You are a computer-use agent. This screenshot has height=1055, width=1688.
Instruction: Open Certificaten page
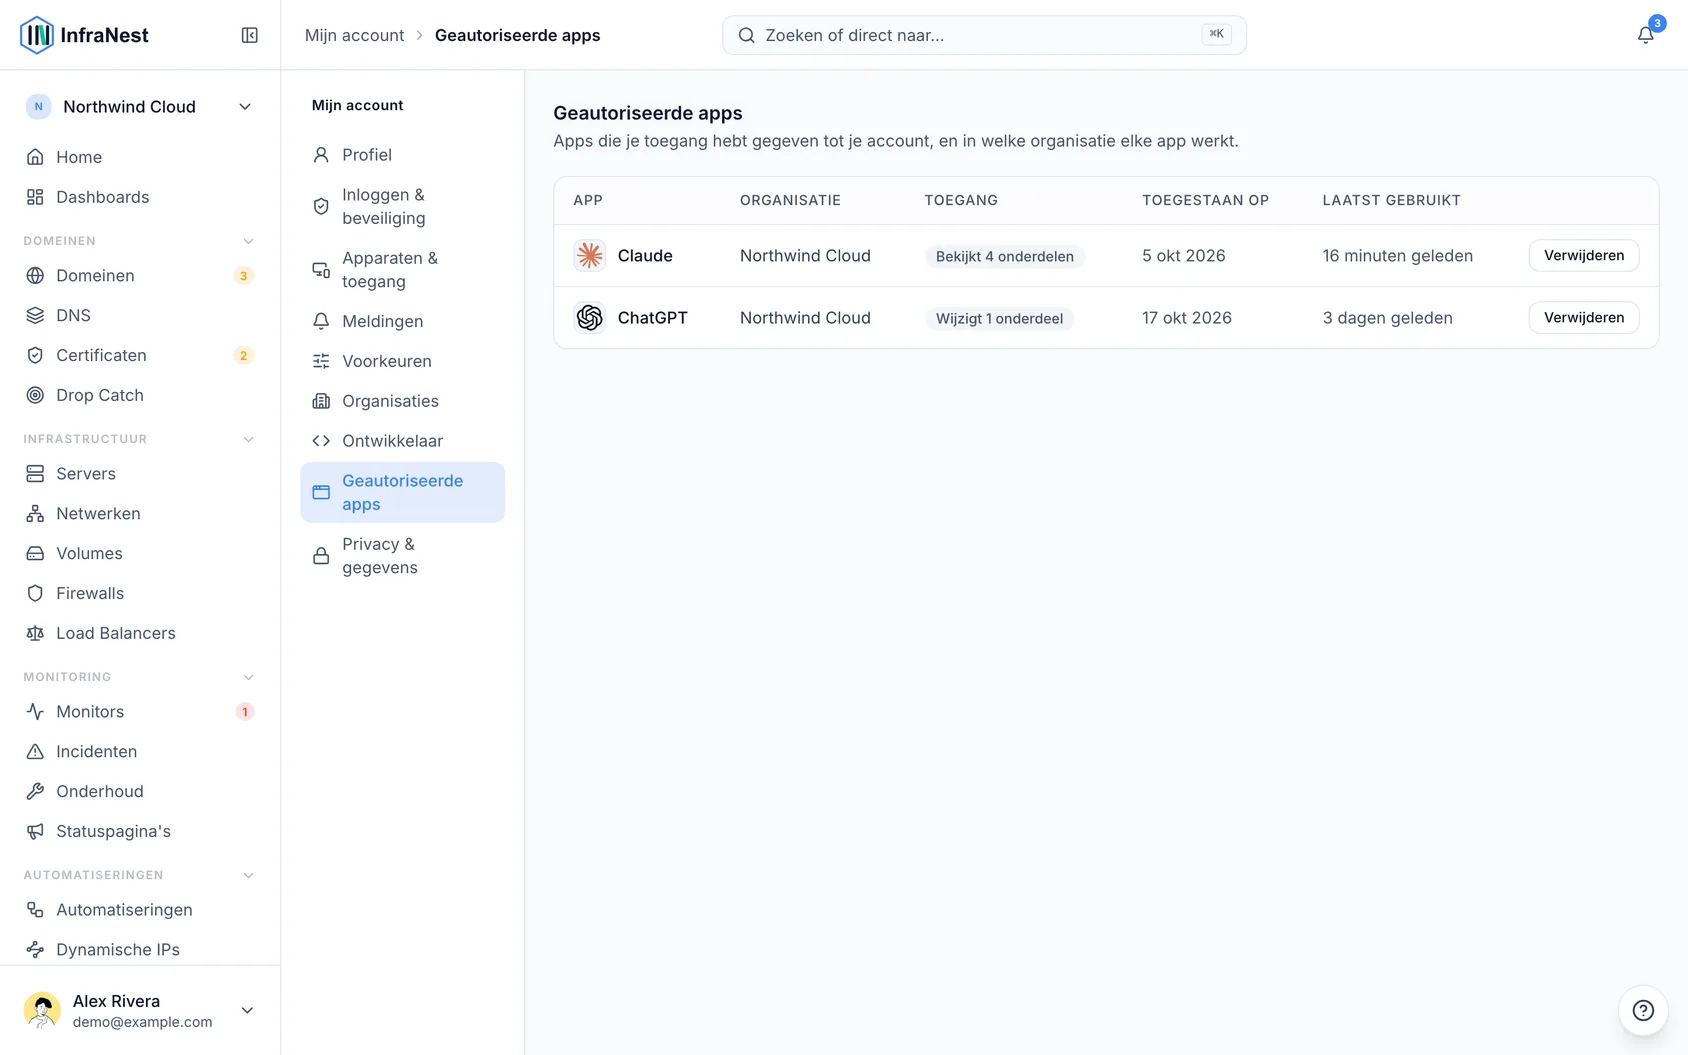[x=140, y=355]
